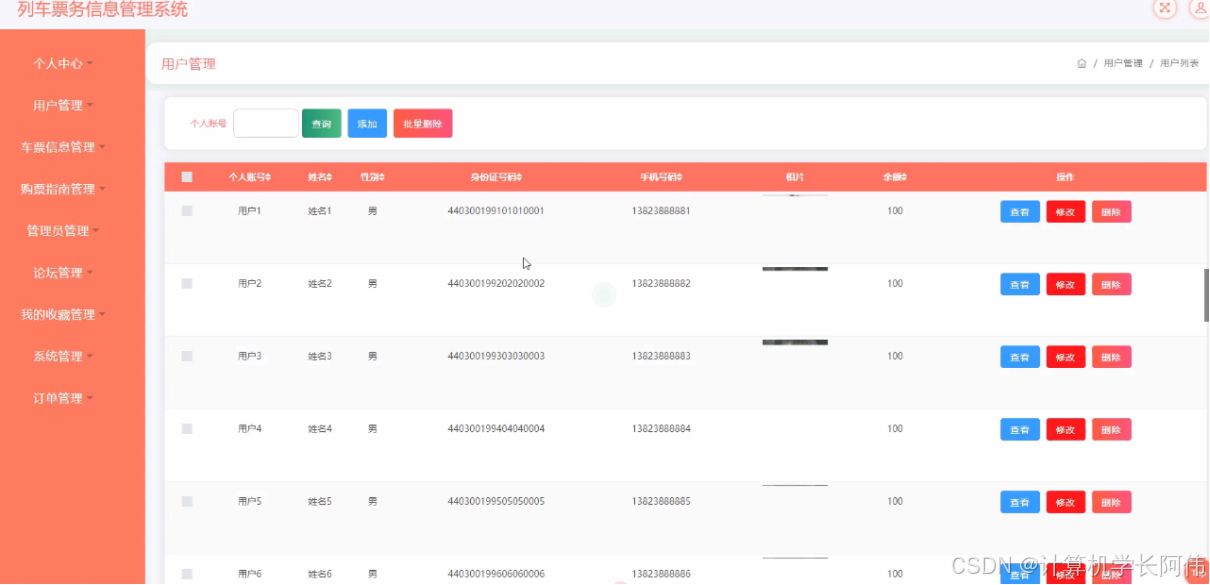Viewport: 1210px width, 585px height.
Task: Click the photo thumbnail in 用户2 row
Action: click(x=795, y=269)
